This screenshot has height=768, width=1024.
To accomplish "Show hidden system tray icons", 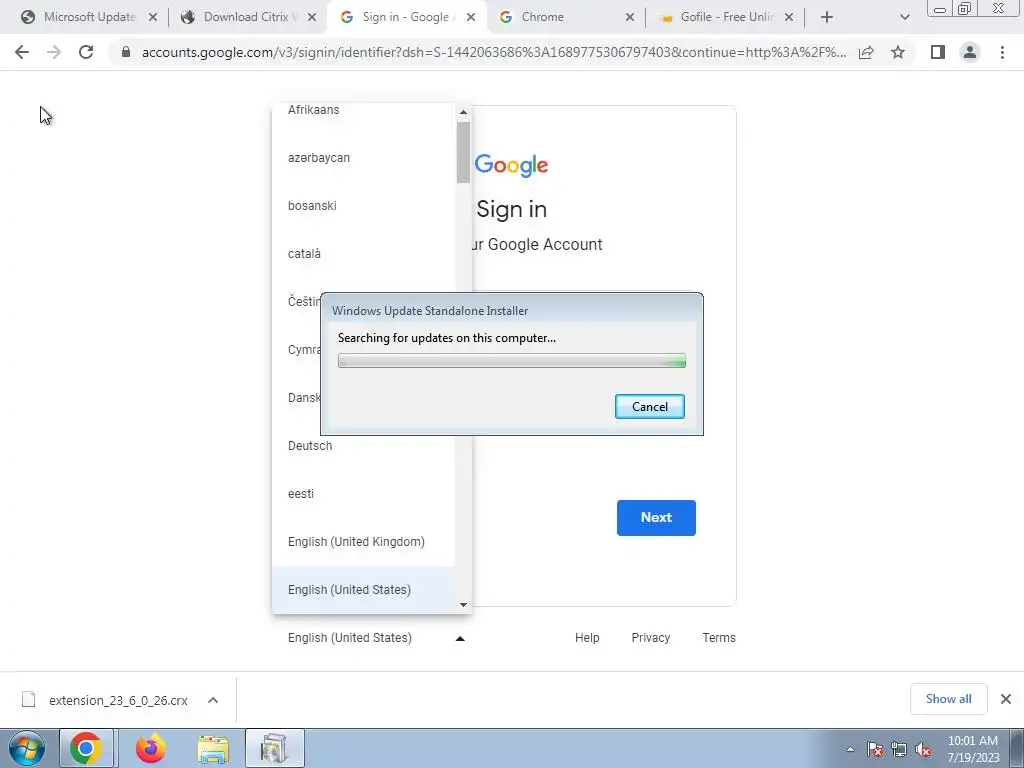I will click(x=850, y=749).
